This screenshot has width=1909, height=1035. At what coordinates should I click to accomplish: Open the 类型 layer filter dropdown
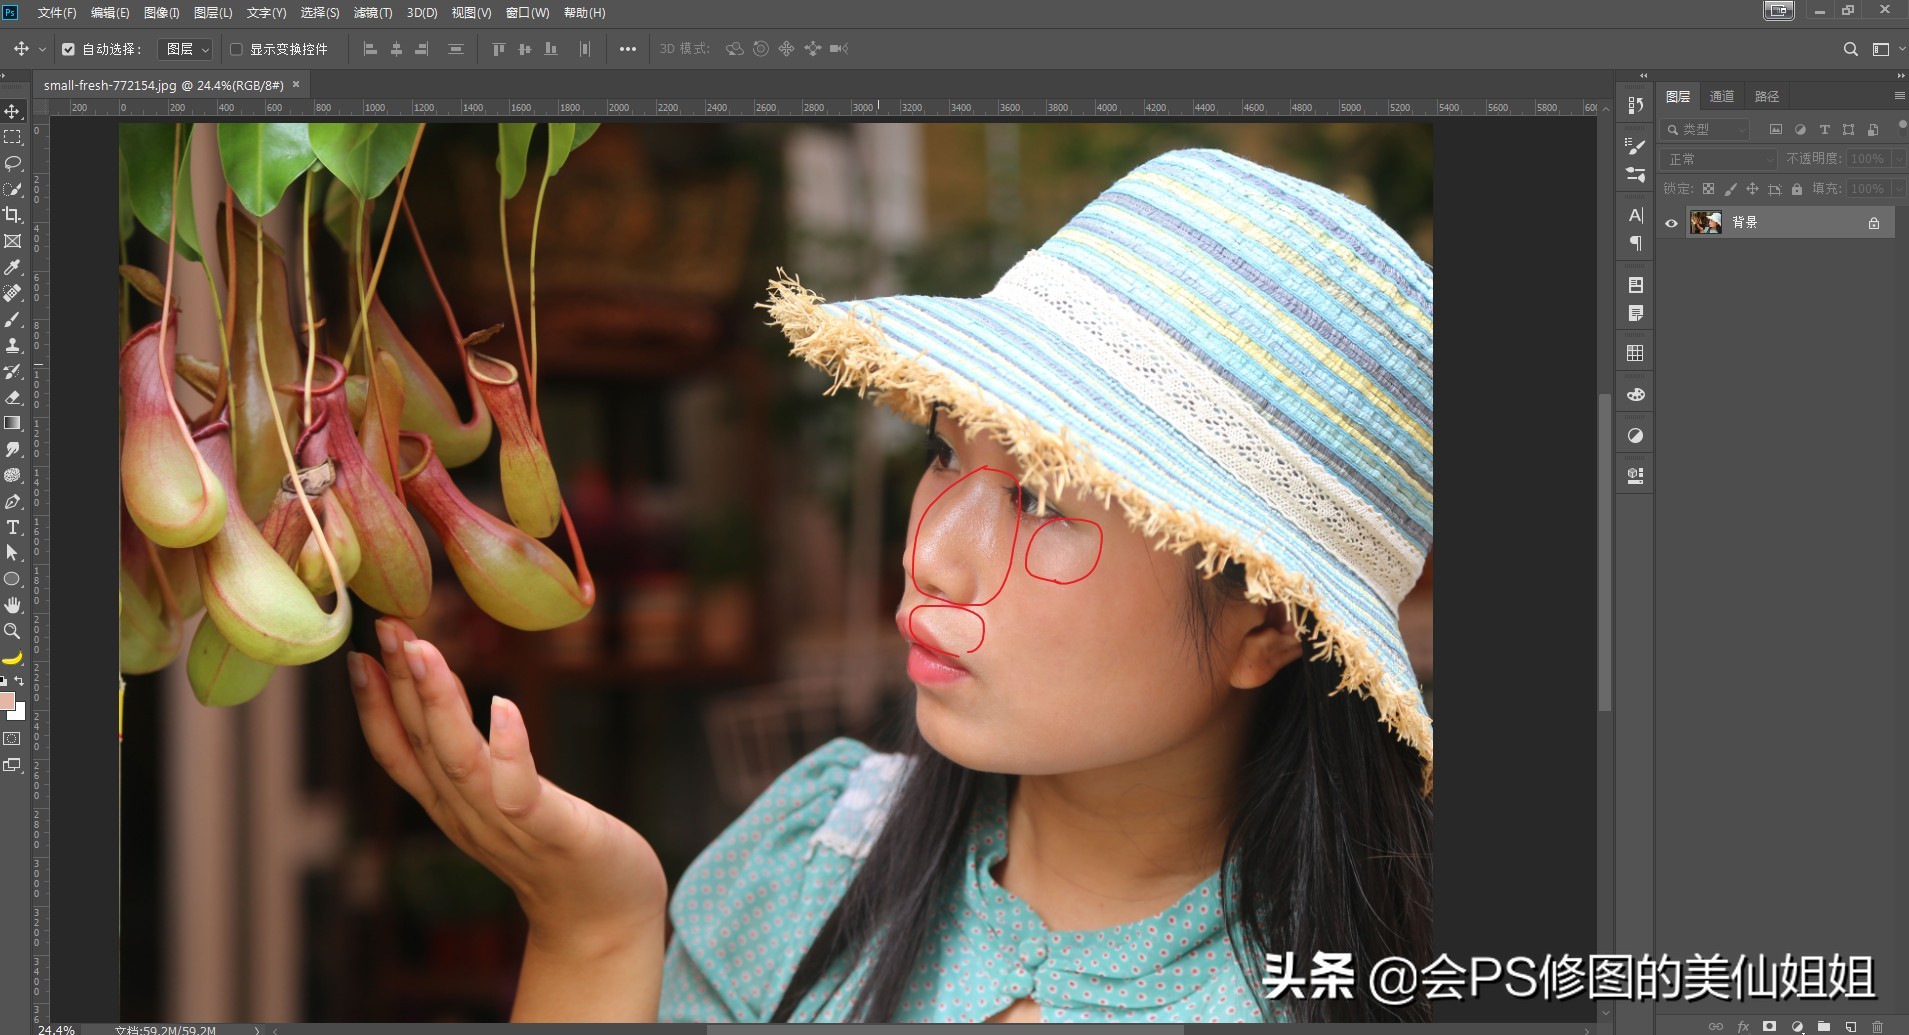[1705, 130]
